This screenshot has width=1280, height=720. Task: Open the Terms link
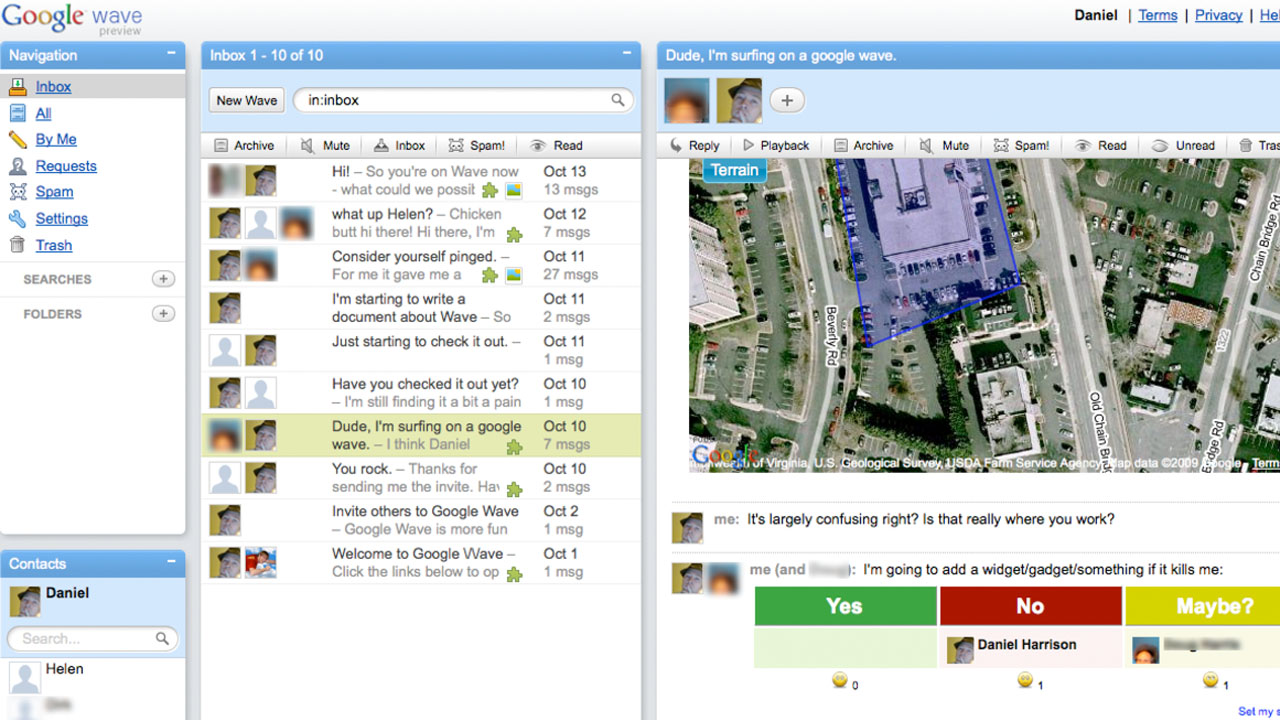[x=1158, y=15]
